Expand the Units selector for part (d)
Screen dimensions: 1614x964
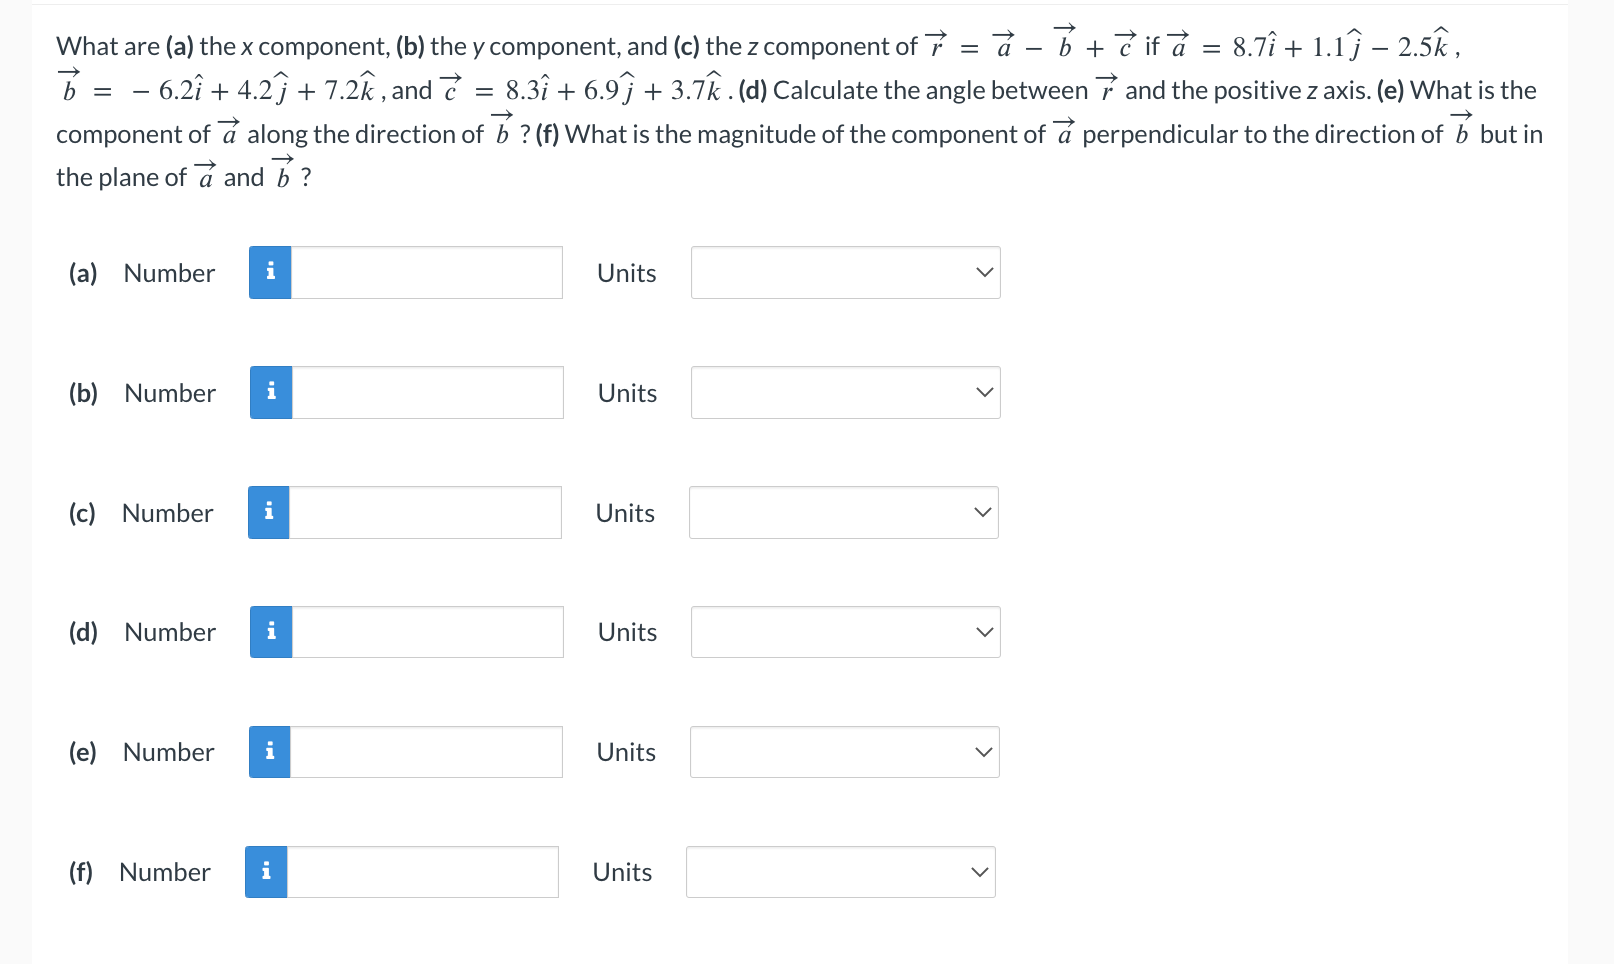(845, 631)
